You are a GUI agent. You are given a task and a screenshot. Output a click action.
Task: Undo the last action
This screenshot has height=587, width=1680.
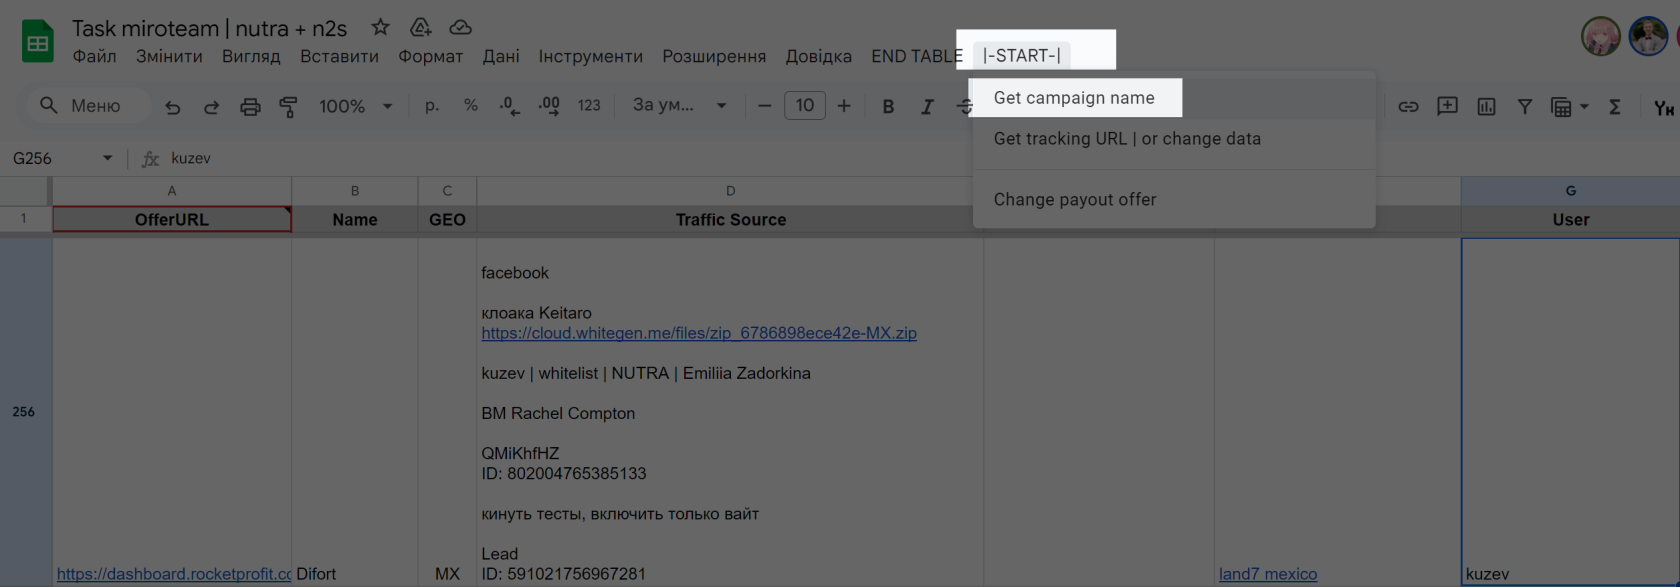(173, 106)
